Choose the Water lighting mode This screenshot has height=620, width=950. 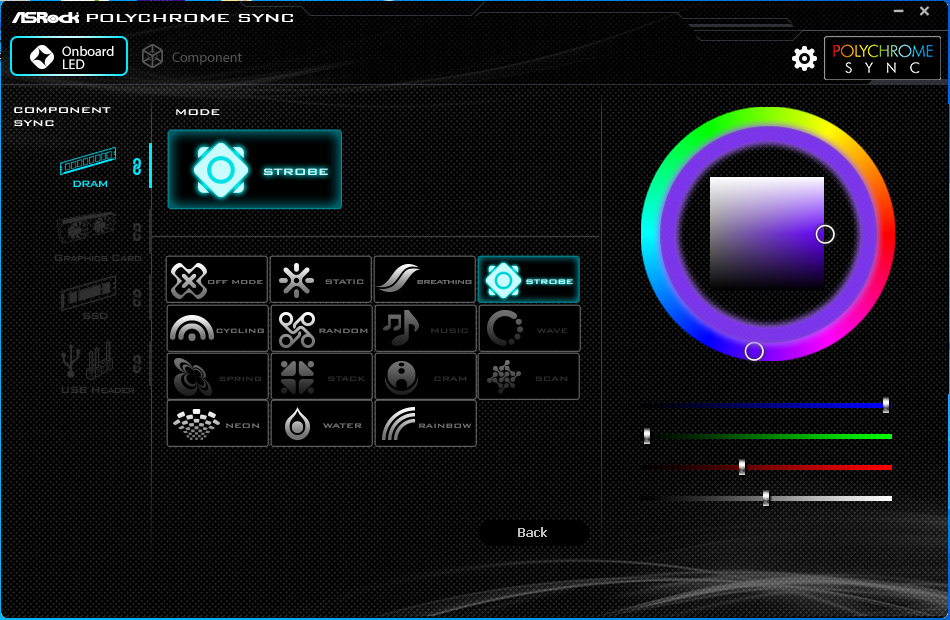(x=321, y=424)
